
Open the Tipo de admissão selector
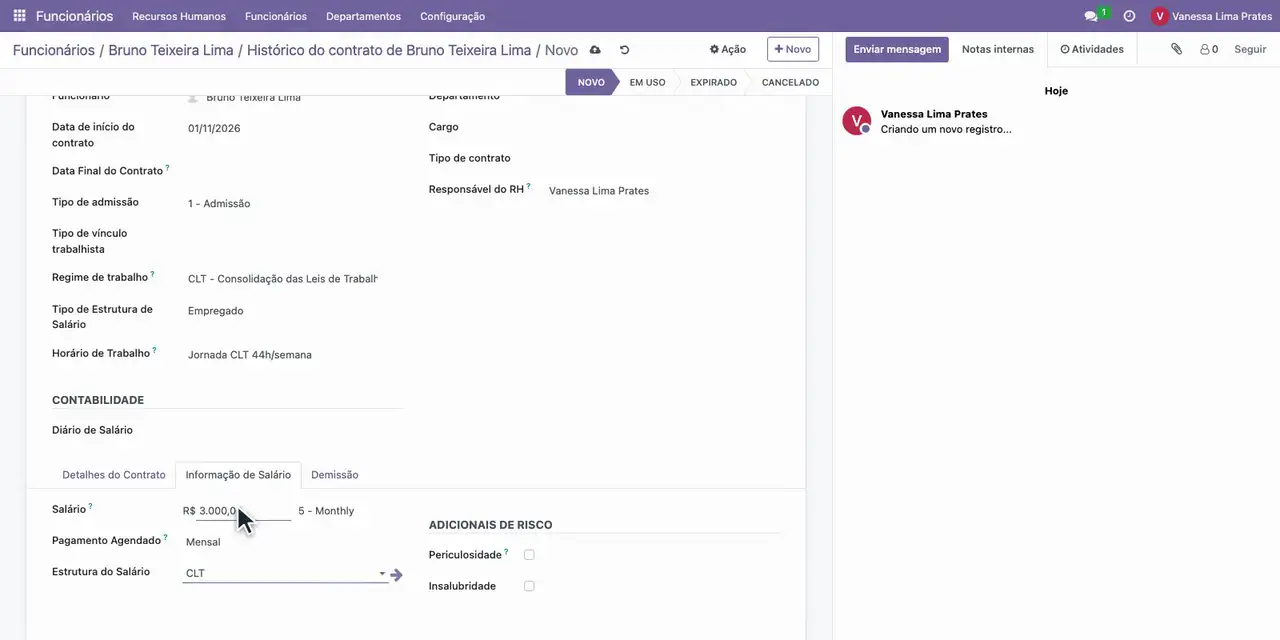(283, 203)
